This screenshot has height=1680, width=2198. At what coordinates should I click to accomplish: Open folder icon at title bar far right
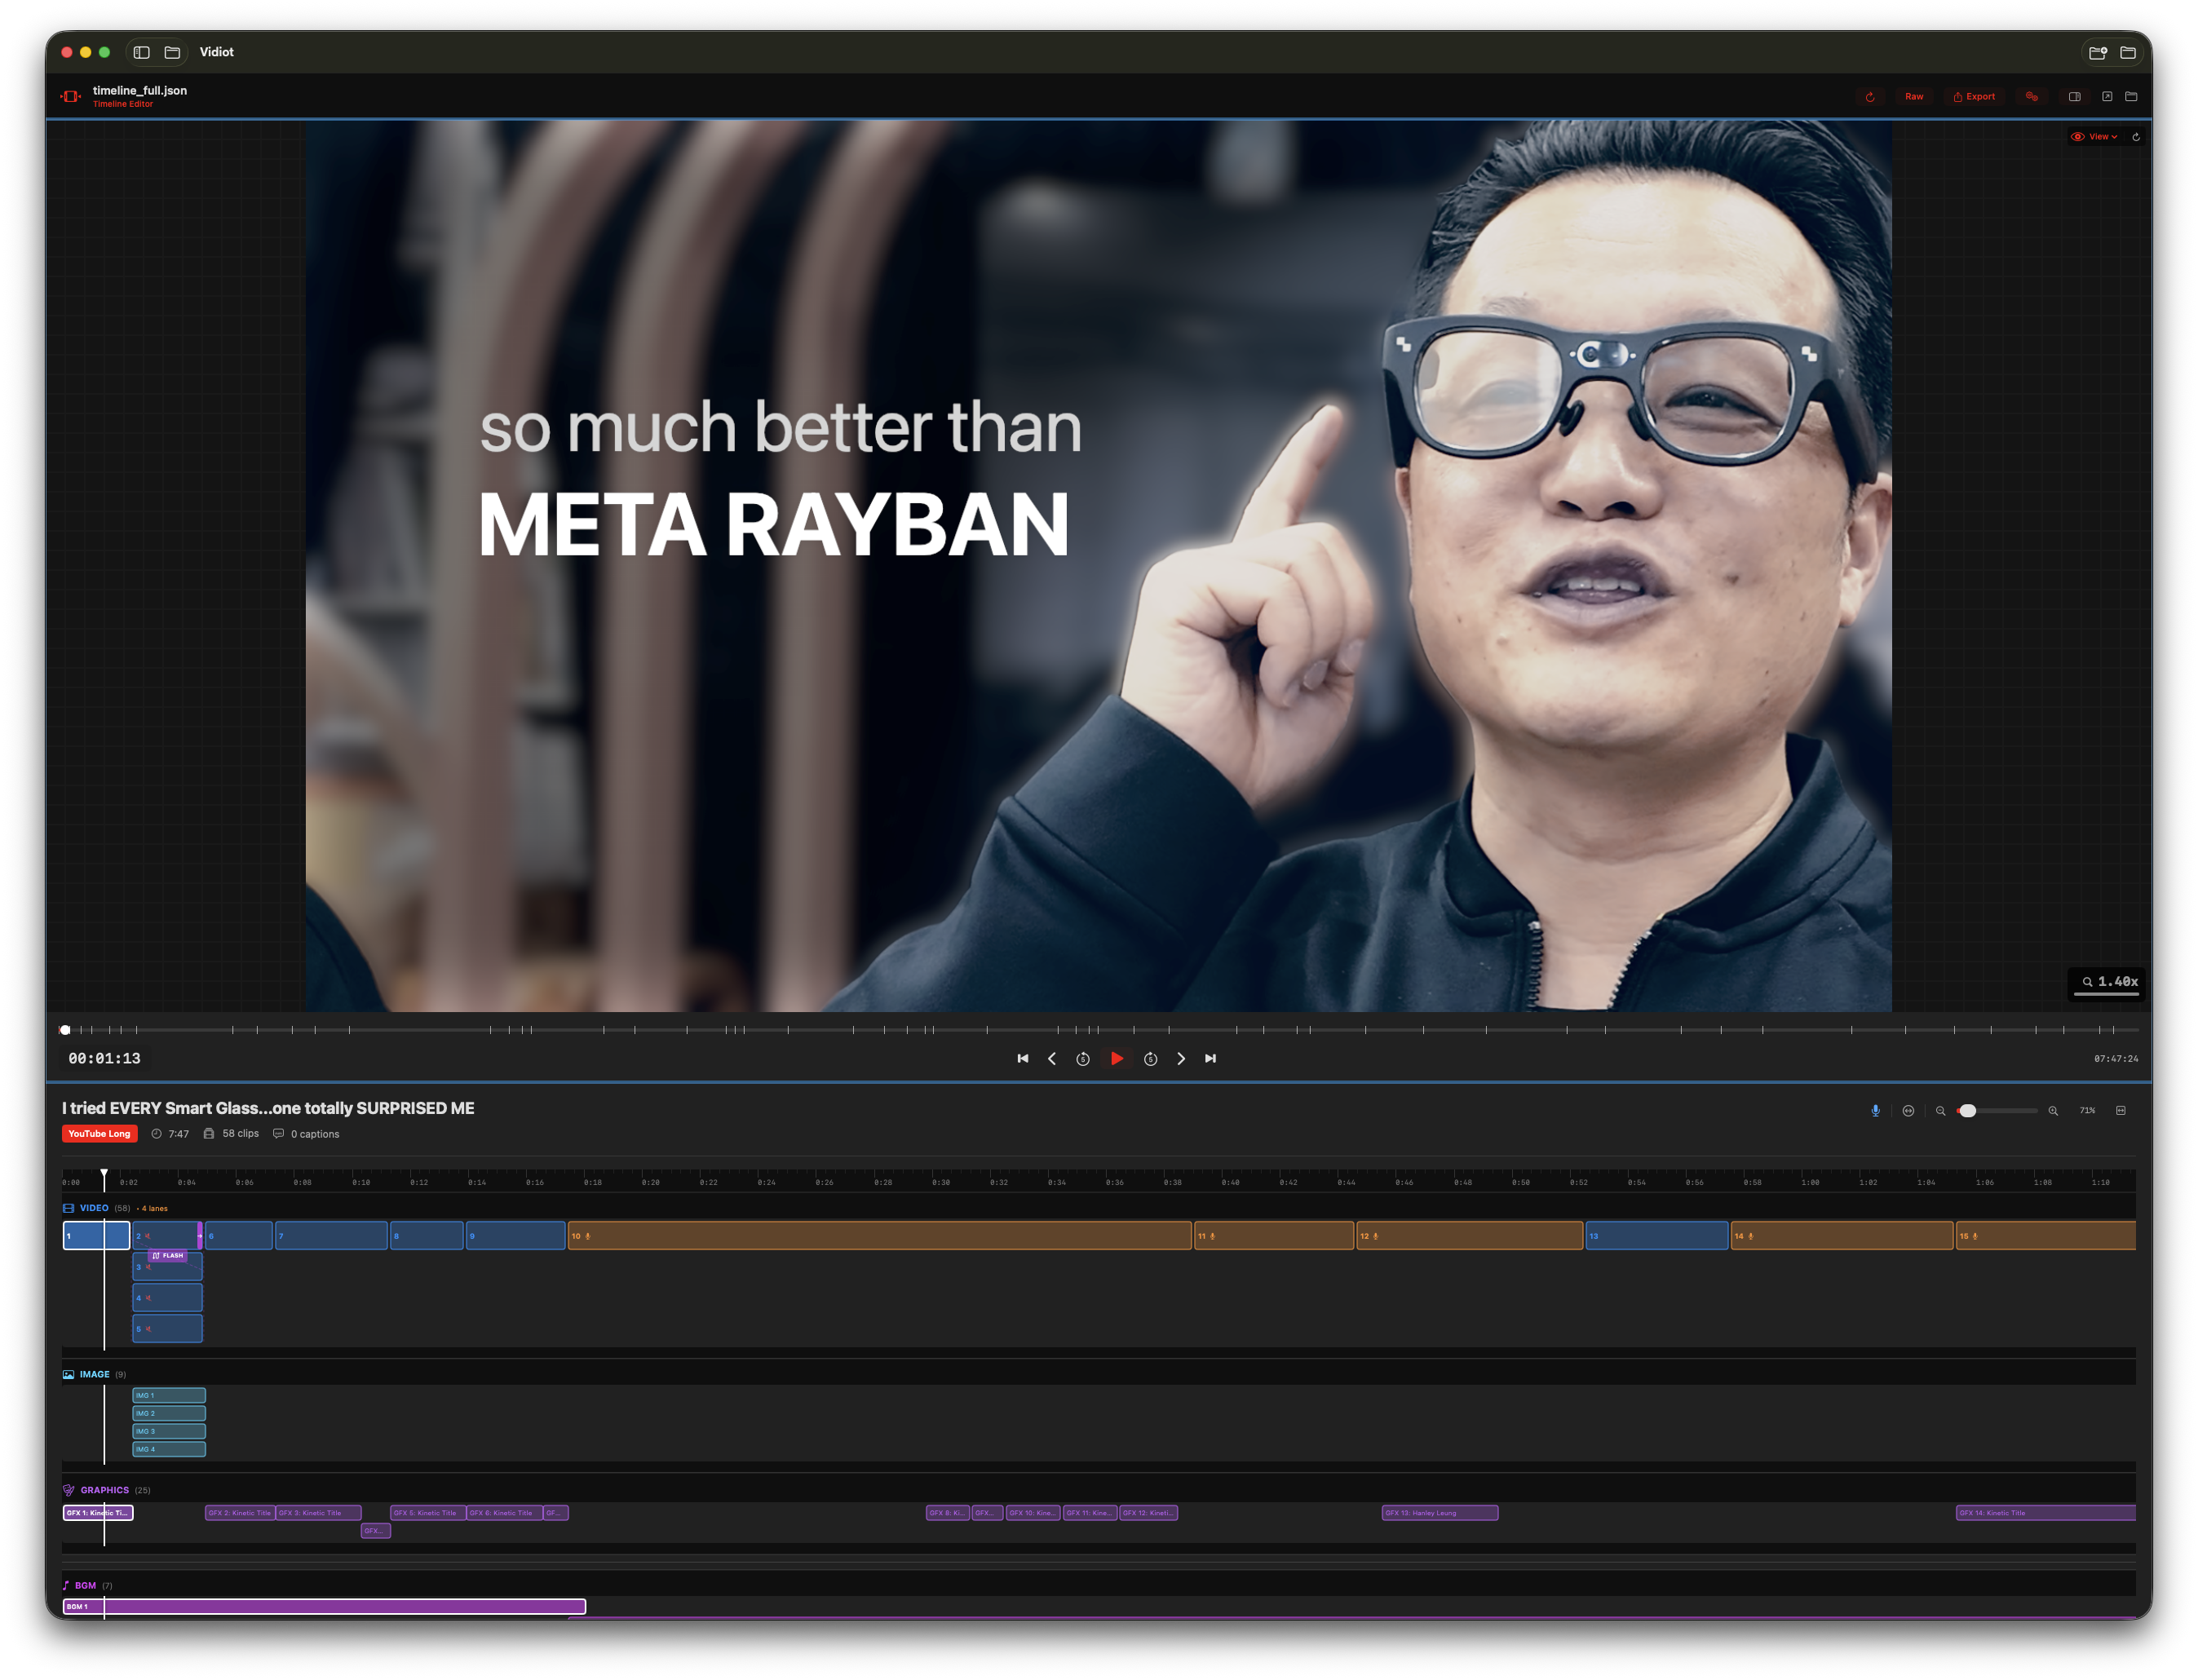2128,52
